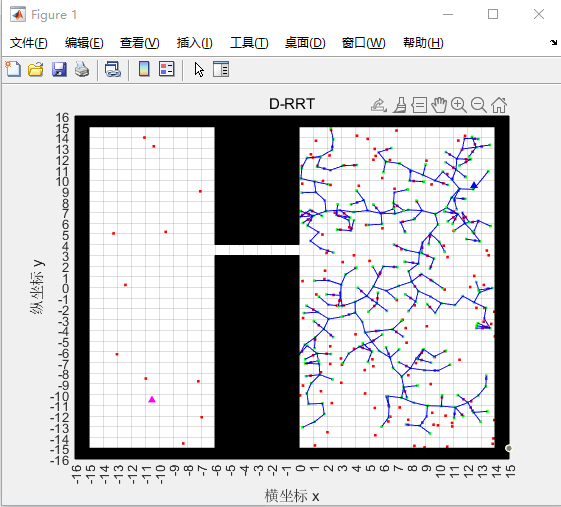
Task: Insert a legend using the toolbar icon
Action: (x=167, y=69)
